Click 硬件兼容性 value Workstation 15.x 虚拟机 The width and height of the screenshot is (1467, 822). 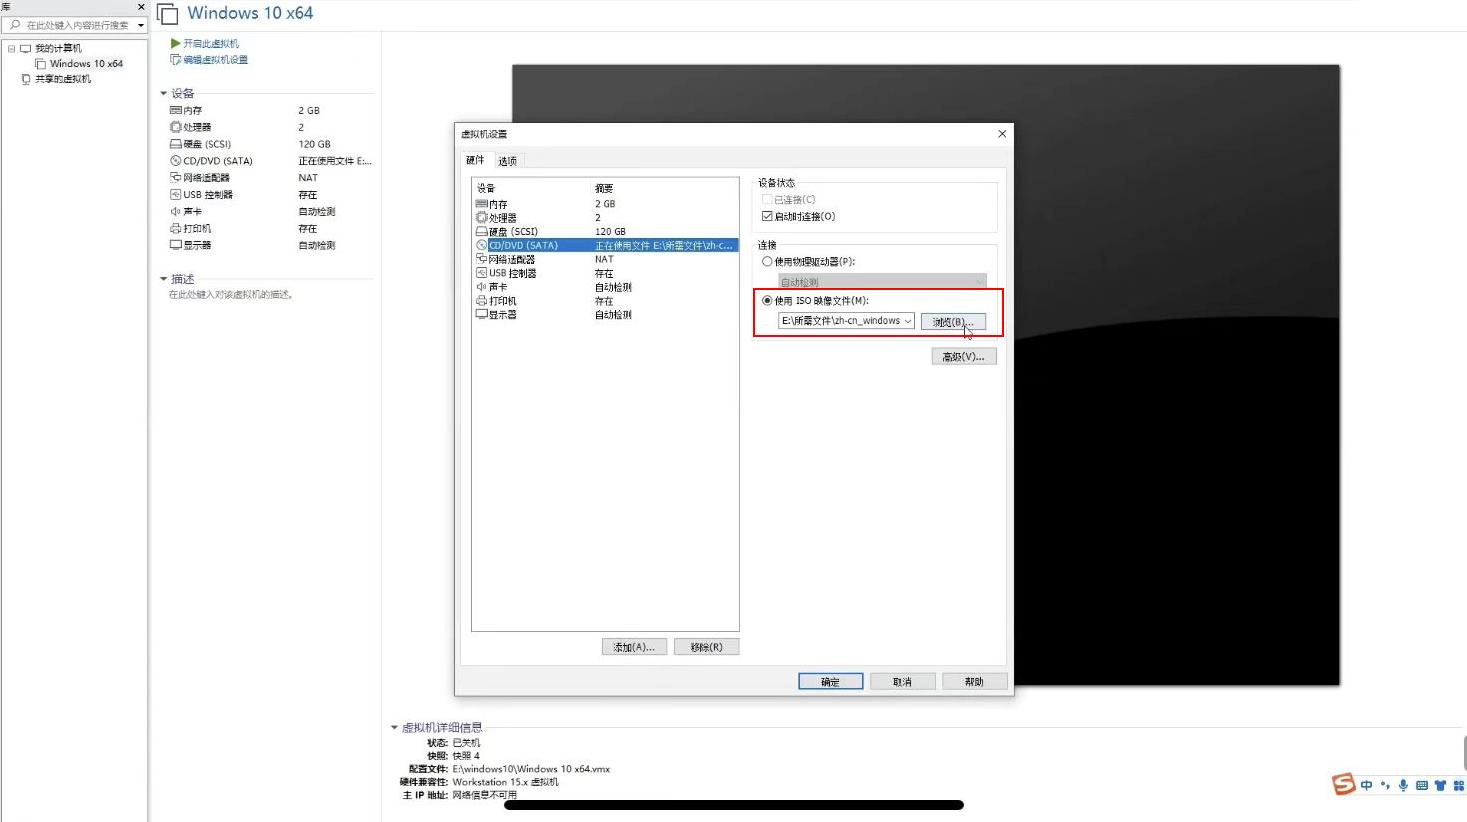pos(505,782)
